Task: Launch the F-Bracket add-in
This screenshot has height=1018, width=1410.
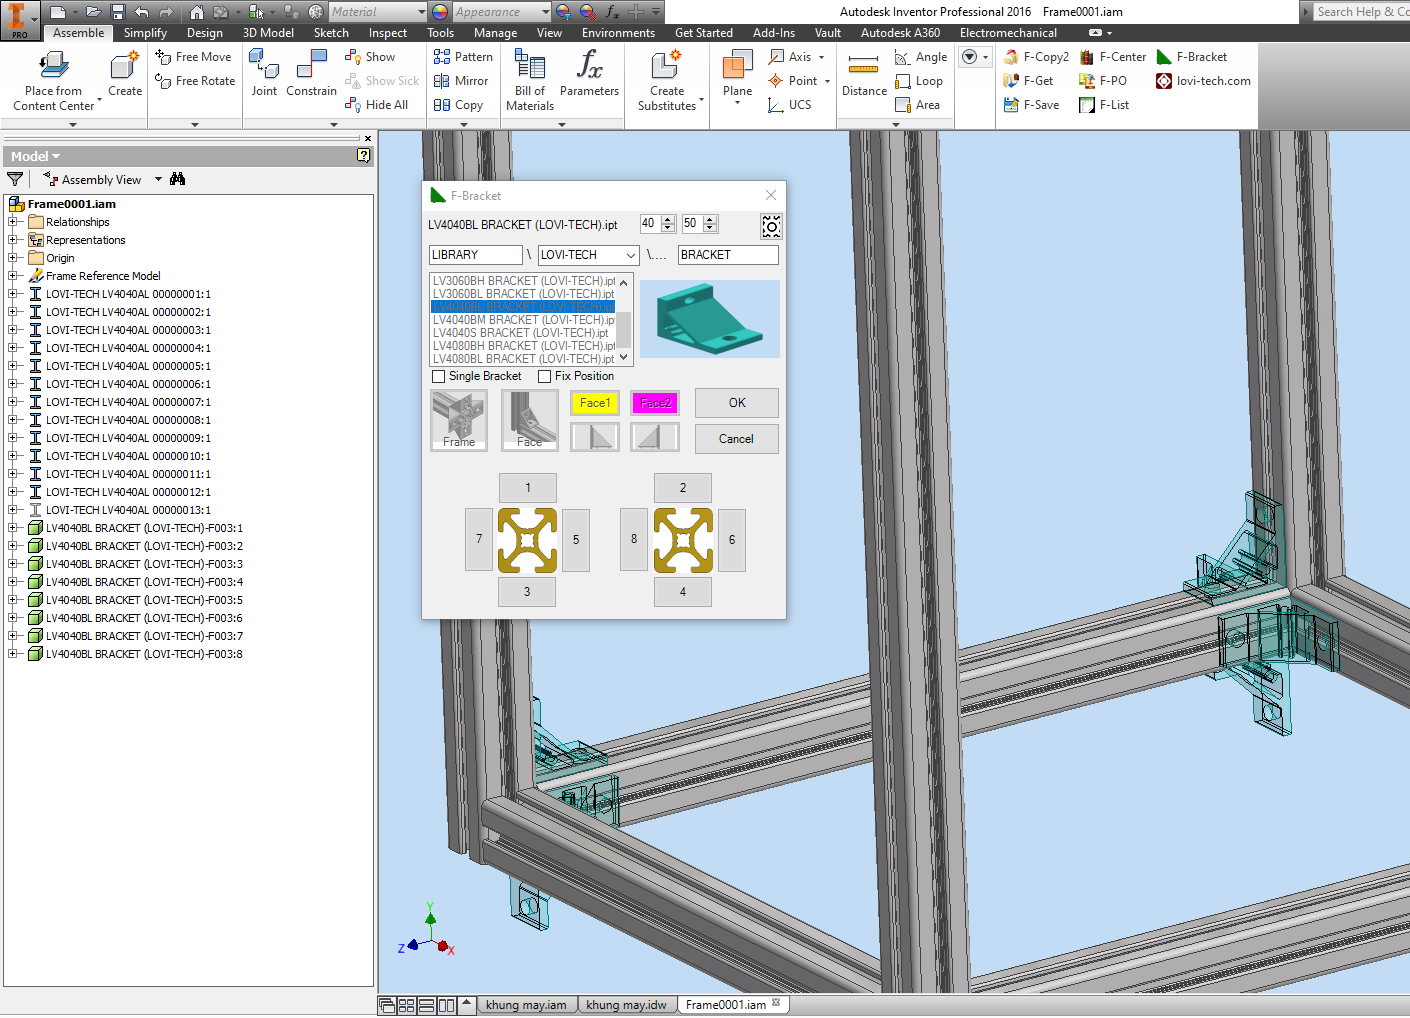Action: point(1191,57)
